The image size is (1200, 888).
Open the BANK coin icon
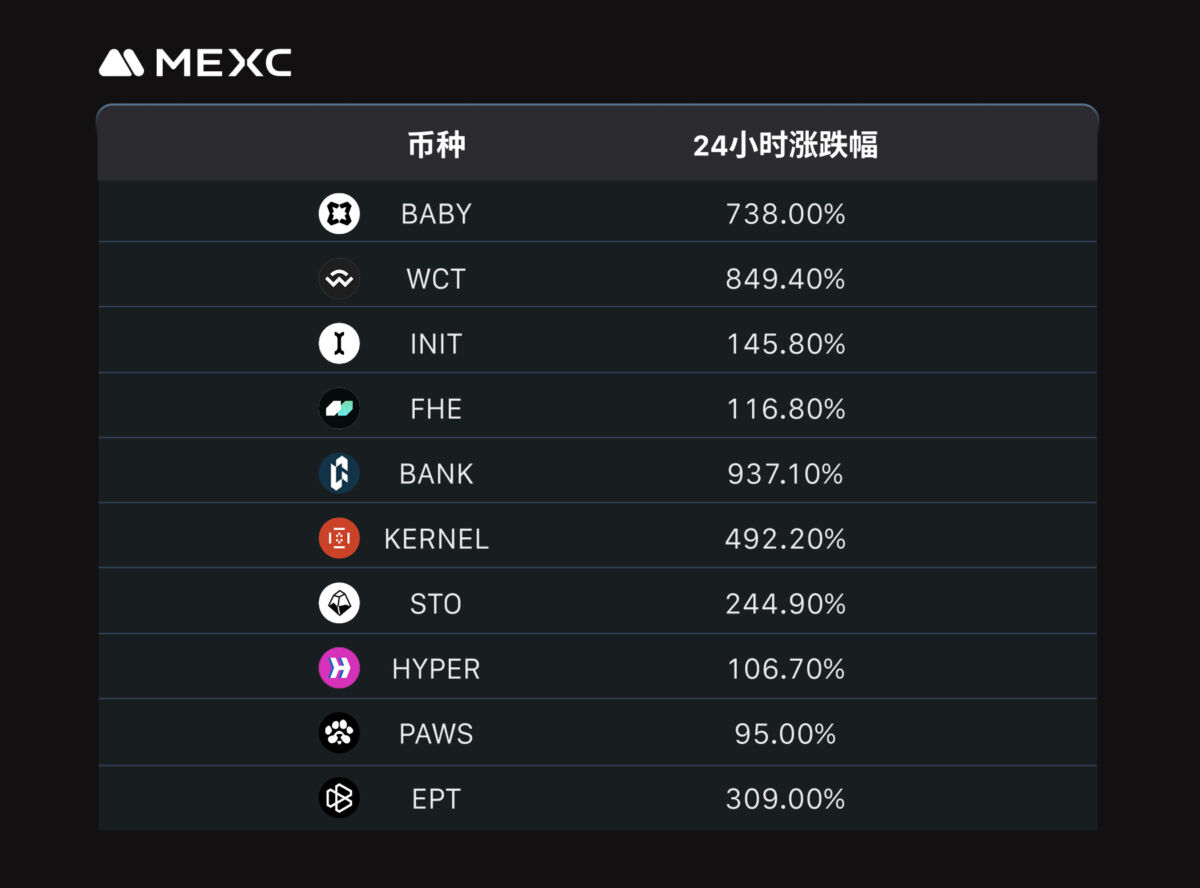click(339, 473)
